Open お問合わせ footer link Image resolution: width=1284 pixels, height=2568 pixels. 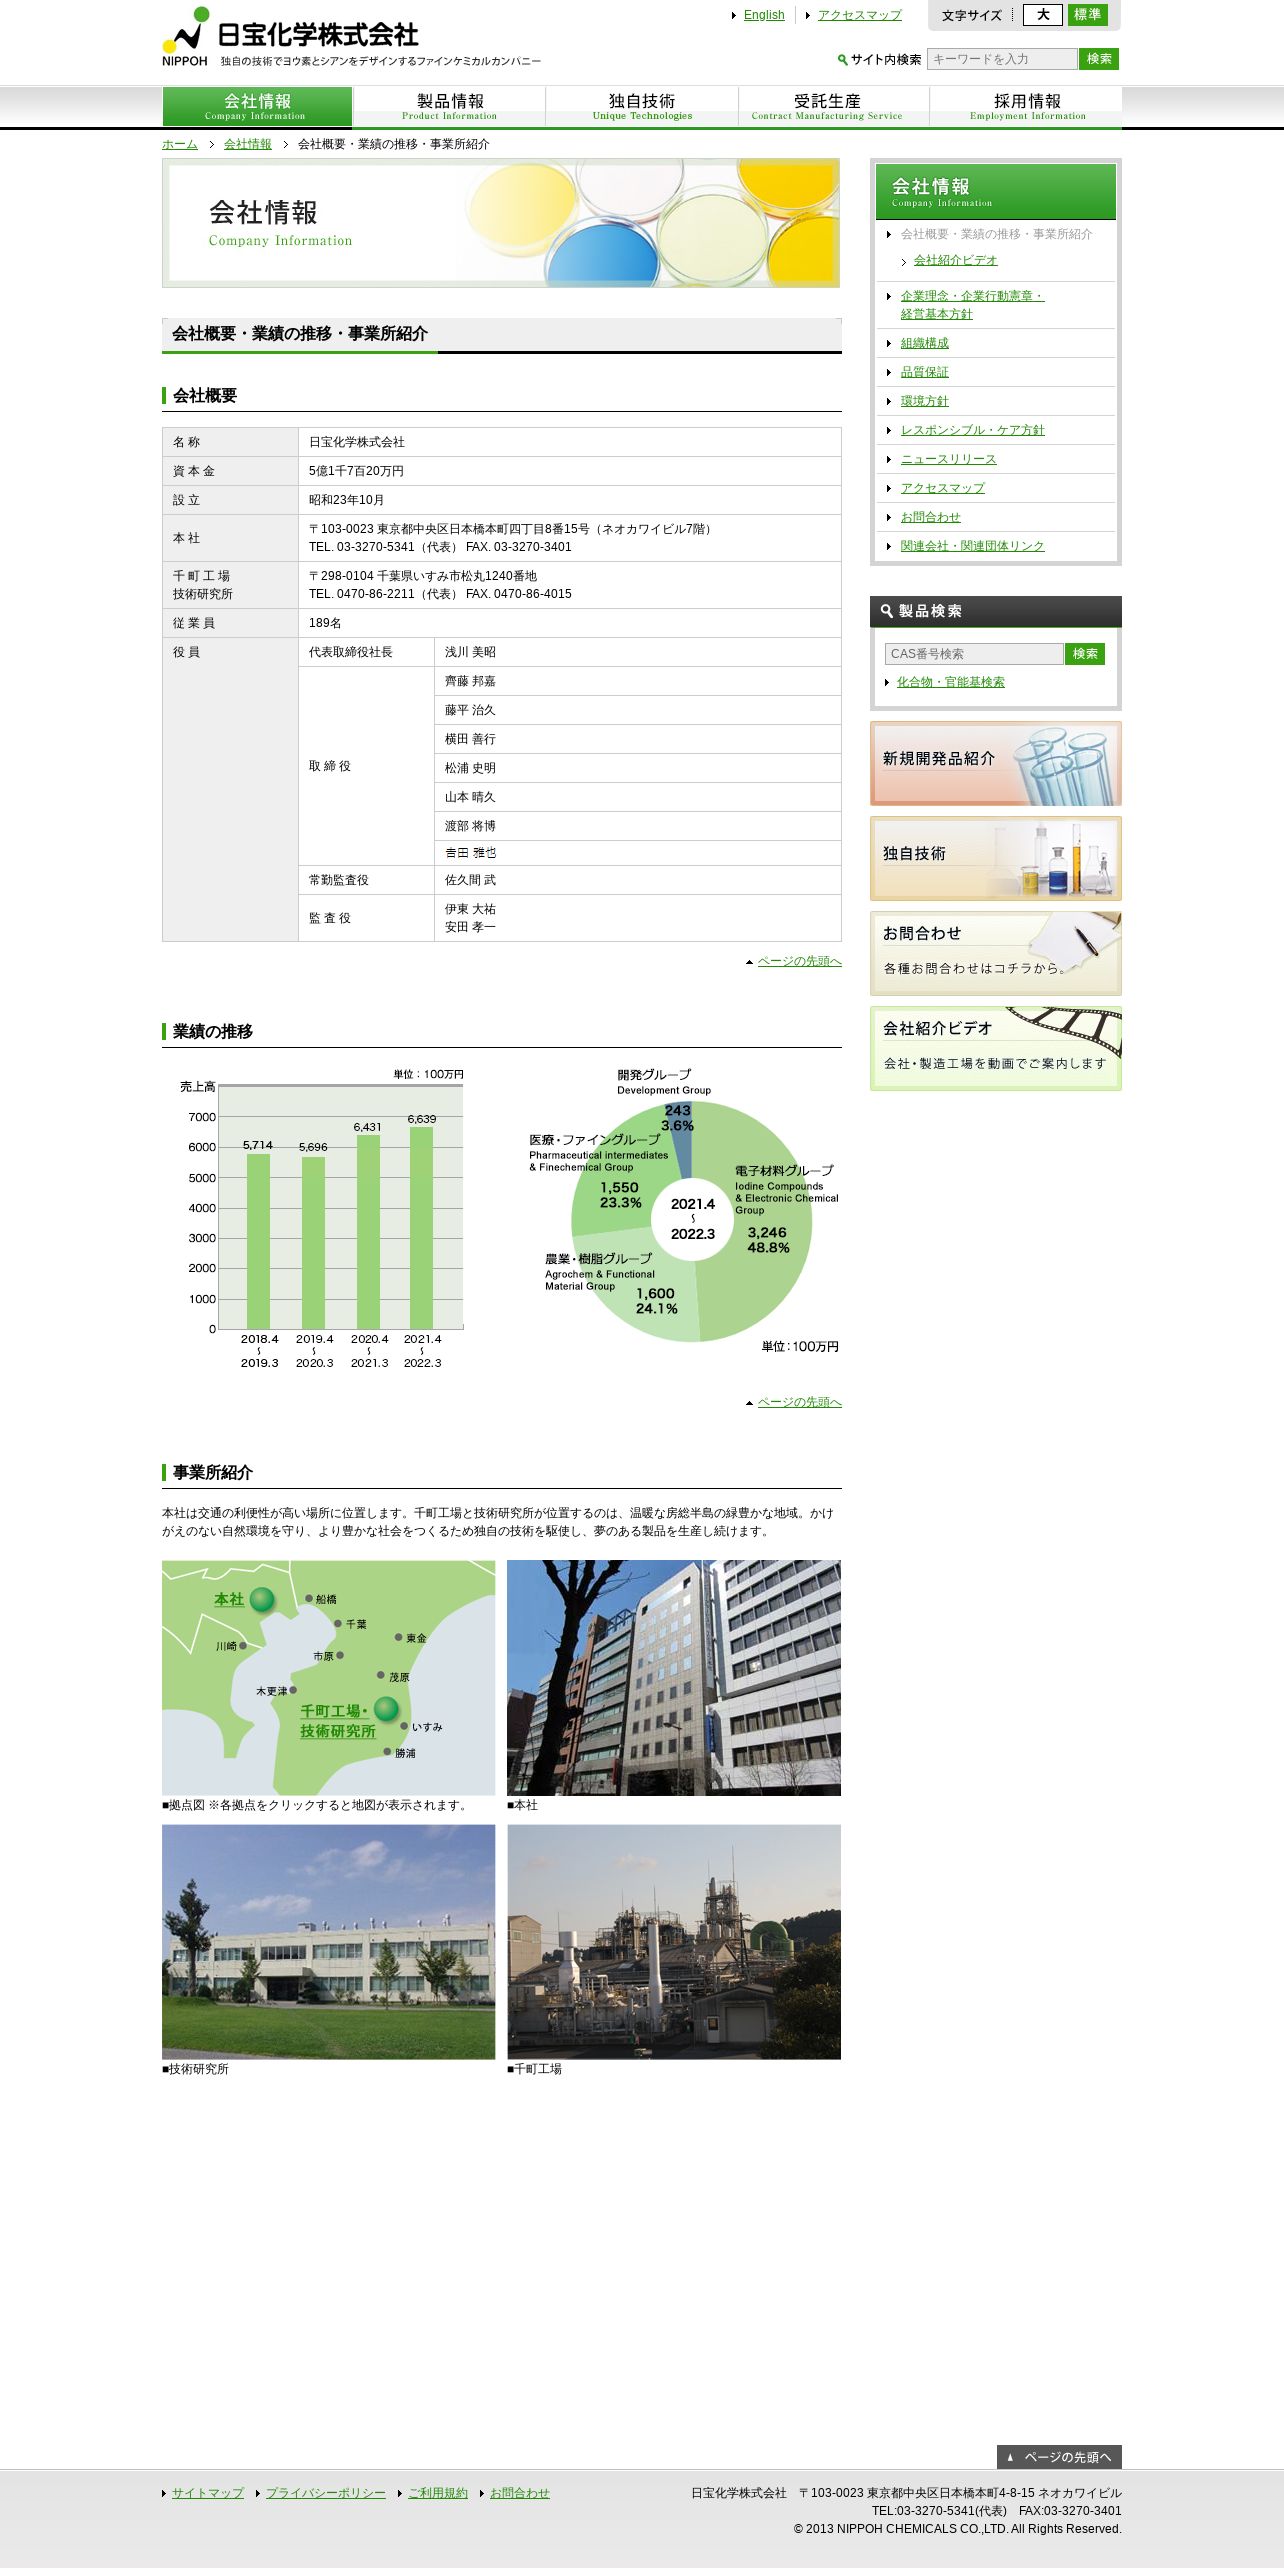coord(520,2493)
